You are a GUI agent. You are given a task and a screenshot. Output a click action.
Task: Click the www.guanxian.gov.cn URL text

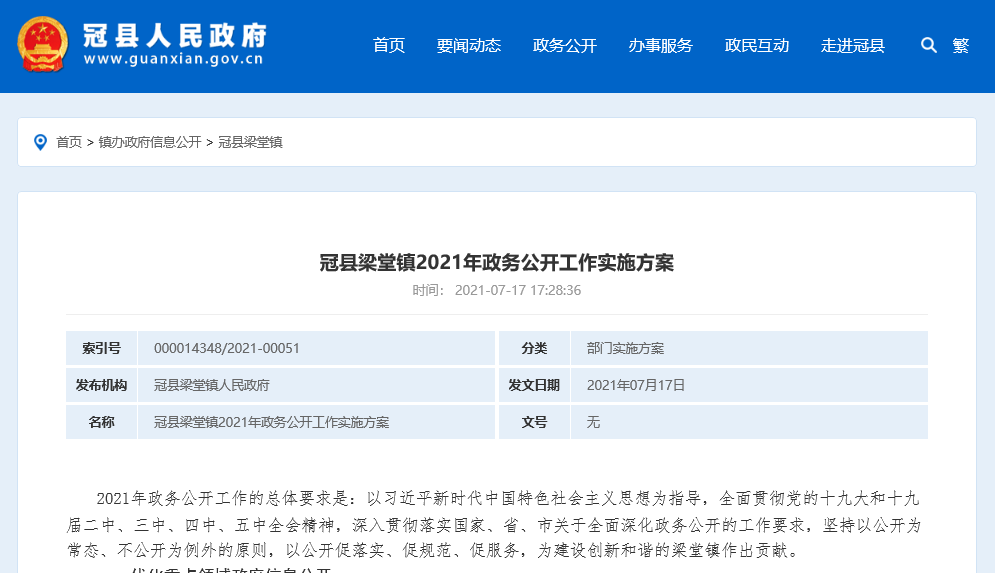pyautogui.click(x=173, y=59)
